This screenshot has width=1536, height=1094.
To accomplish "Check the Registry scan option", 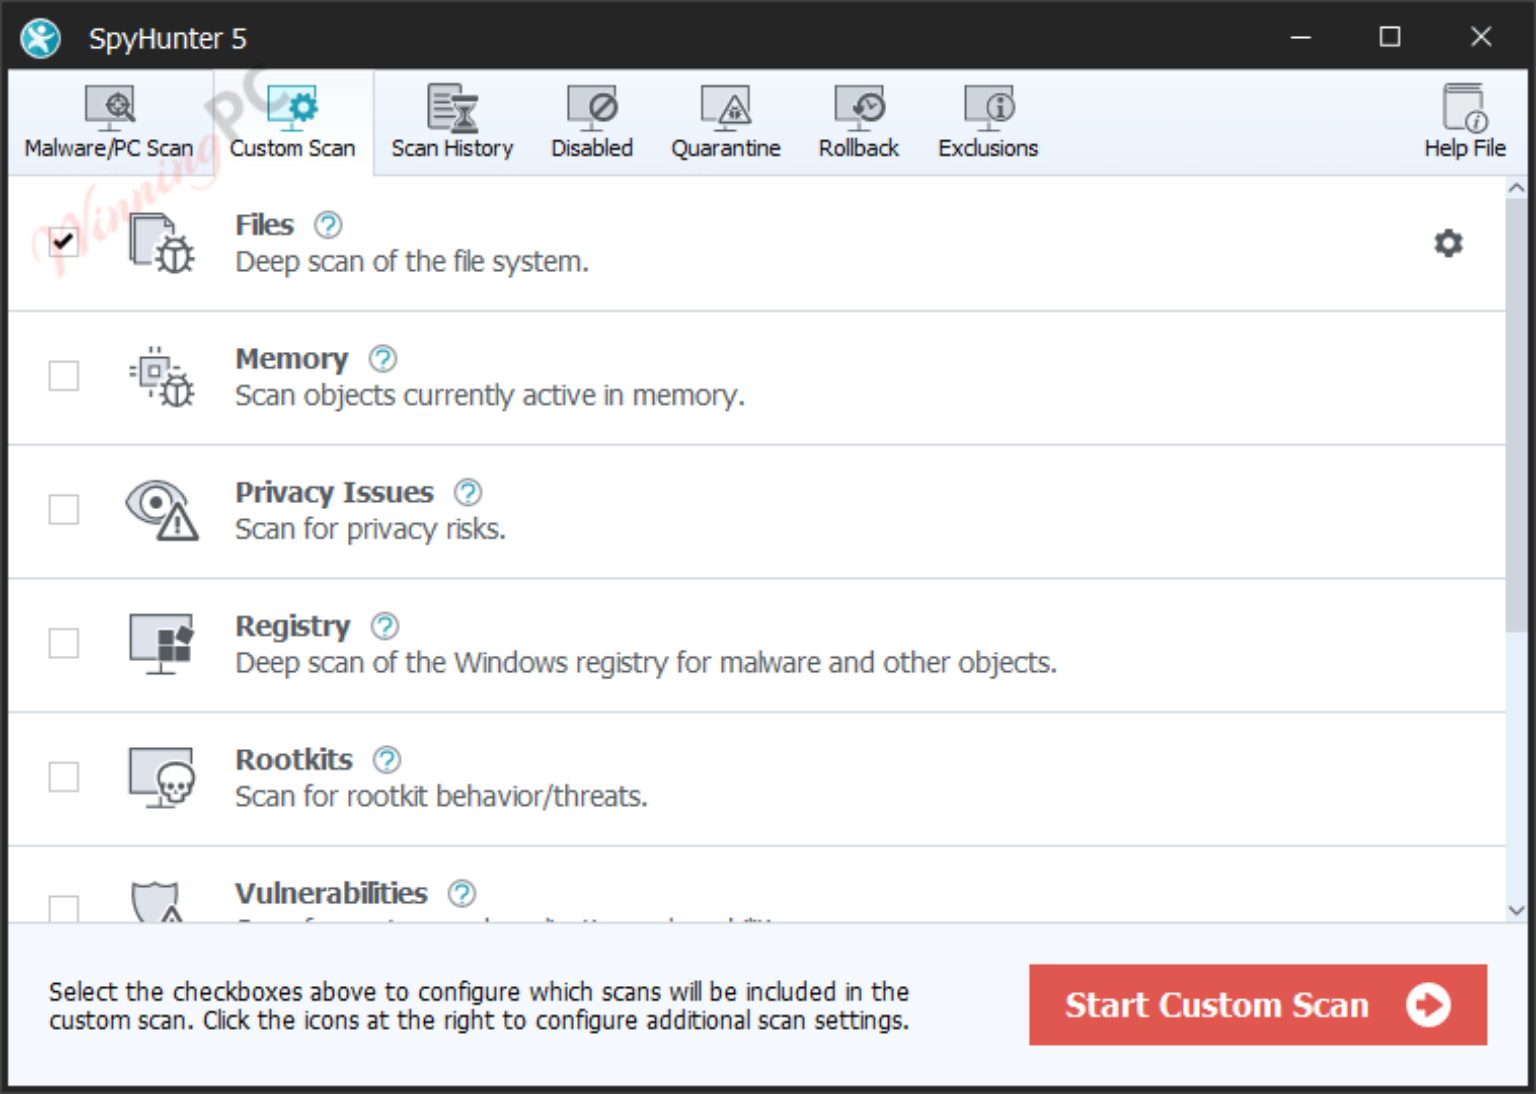I will point(64,644).
